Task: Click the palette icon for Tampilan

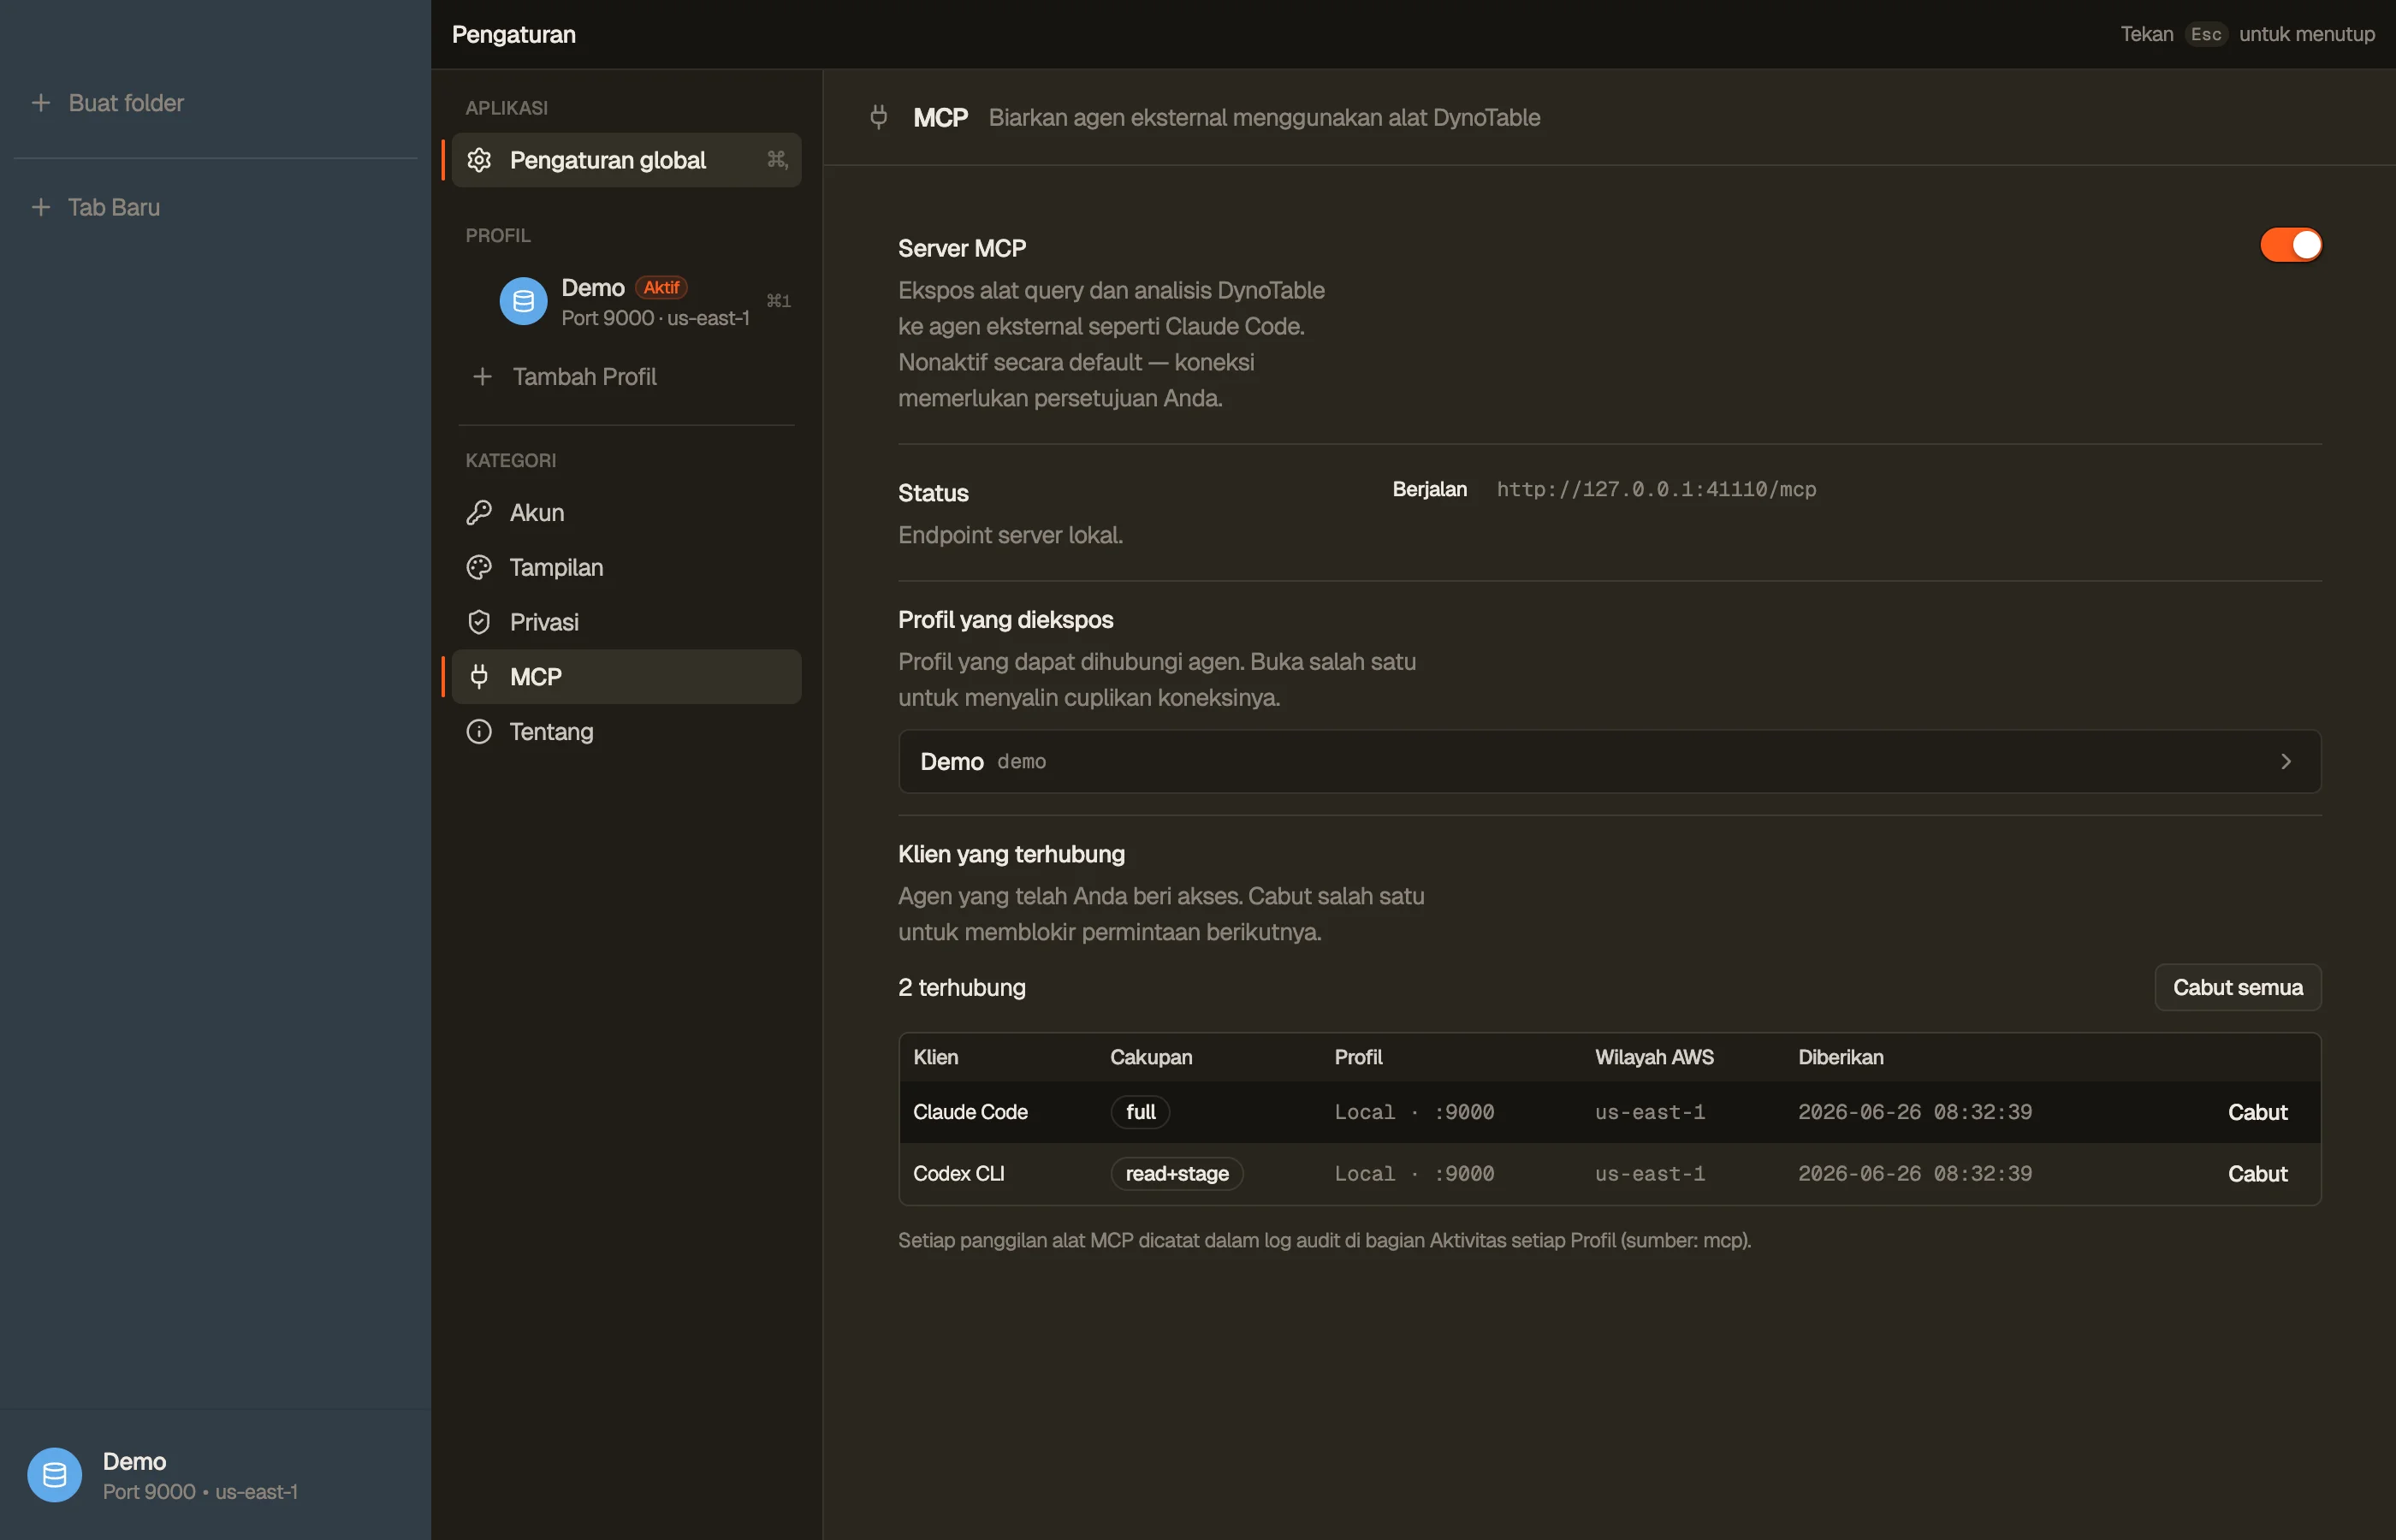Action: (479, 567)
